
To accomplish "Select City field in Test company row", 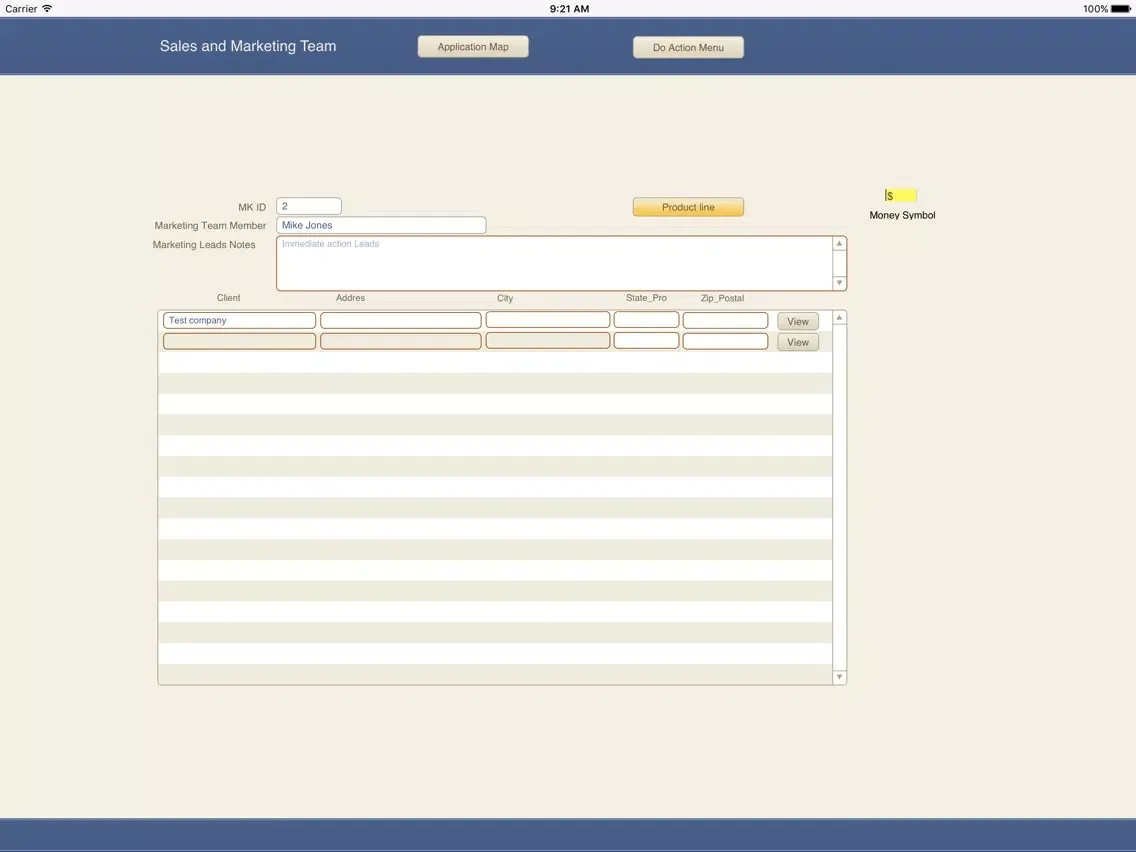I will [x=548, y=320].
